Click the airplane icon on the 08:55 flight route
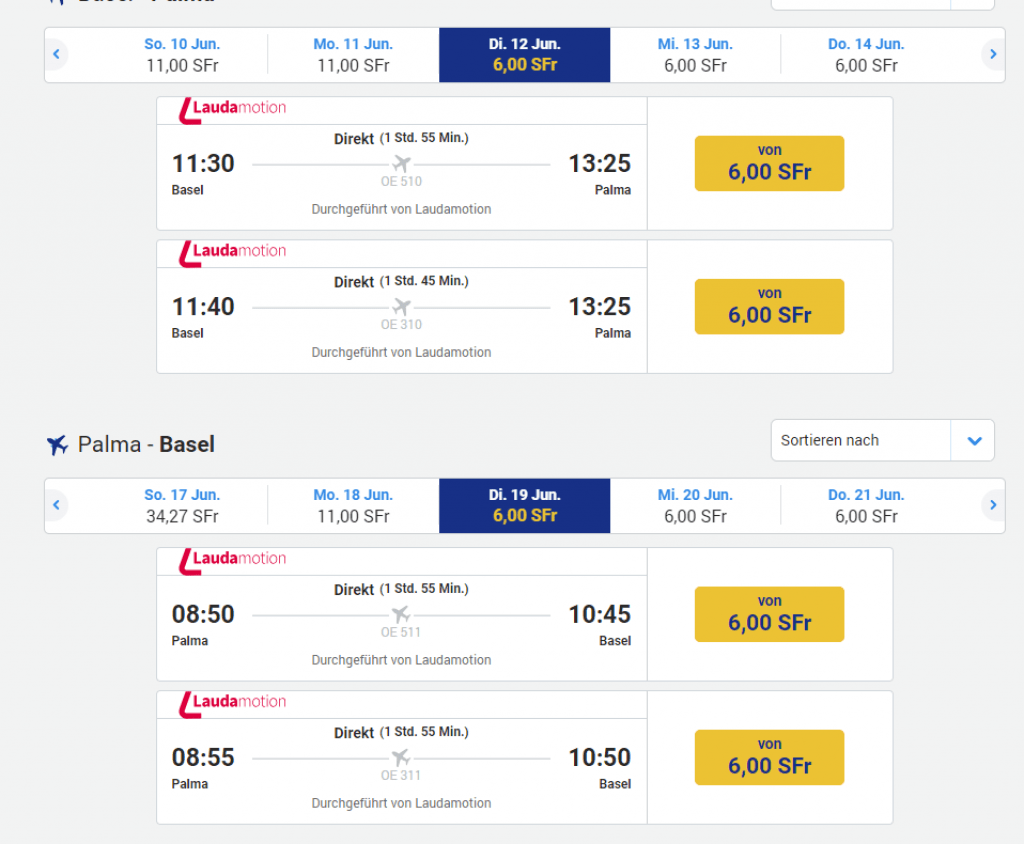This screenshot has height=844, width=1024. [401, 758]
